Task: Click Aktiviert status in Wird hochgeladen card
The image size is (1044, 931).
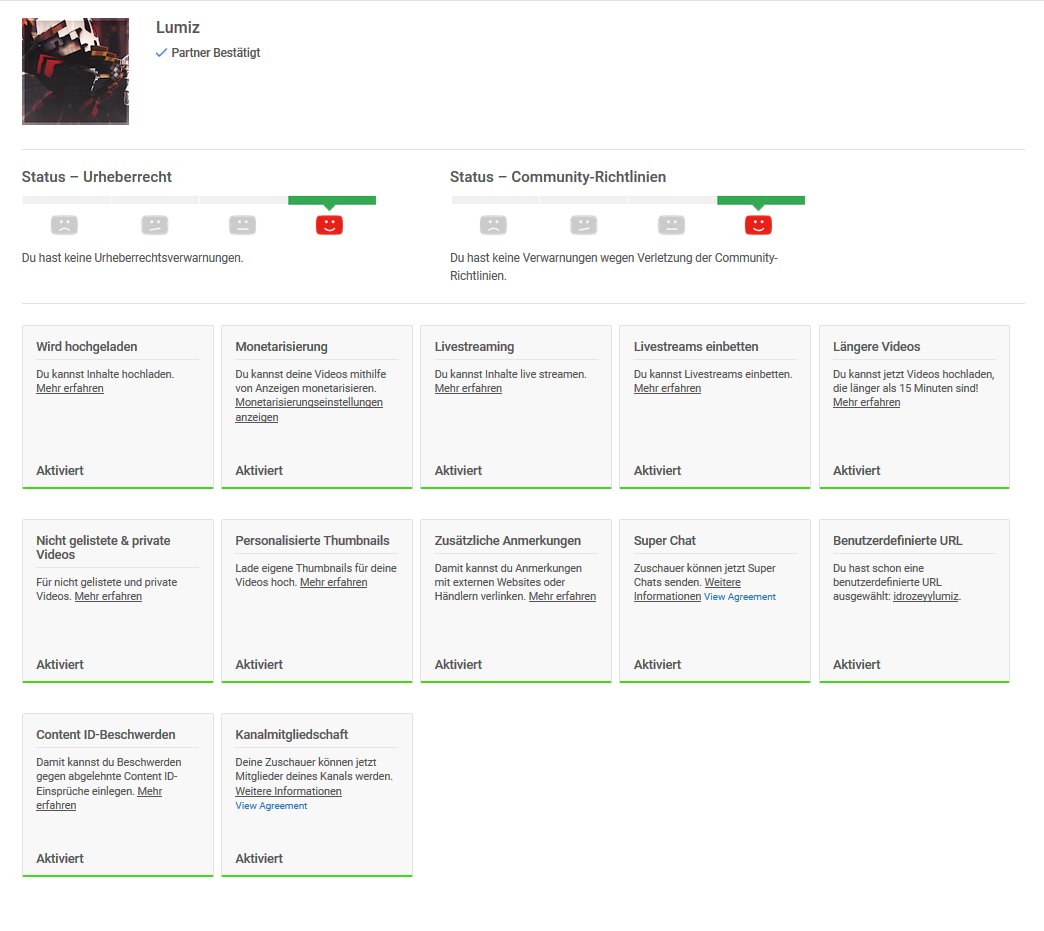Action: [x=60, y=470]
